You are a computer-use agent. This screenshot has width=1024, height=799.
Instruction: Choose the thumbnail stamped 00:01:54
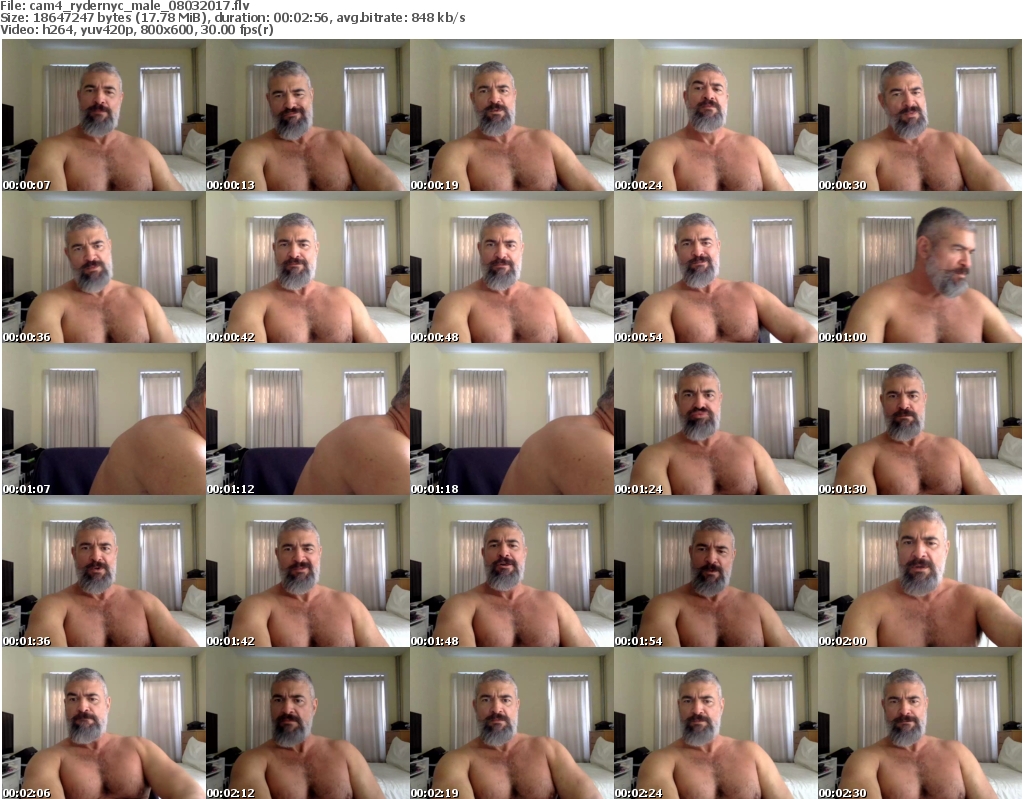tap(716, 571)
